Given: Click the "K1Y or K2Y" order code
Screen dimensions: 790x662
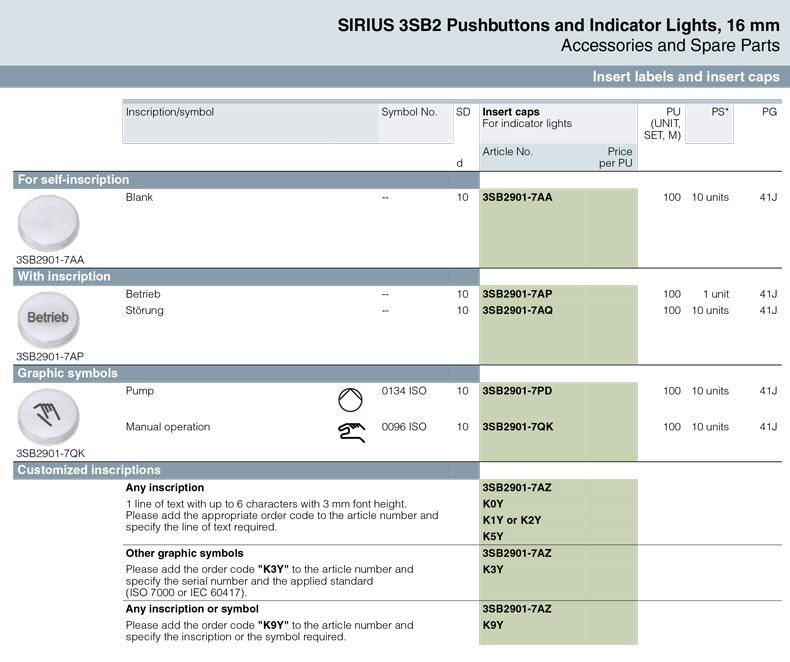Looking at the screenshot, I should click(512, 521).
